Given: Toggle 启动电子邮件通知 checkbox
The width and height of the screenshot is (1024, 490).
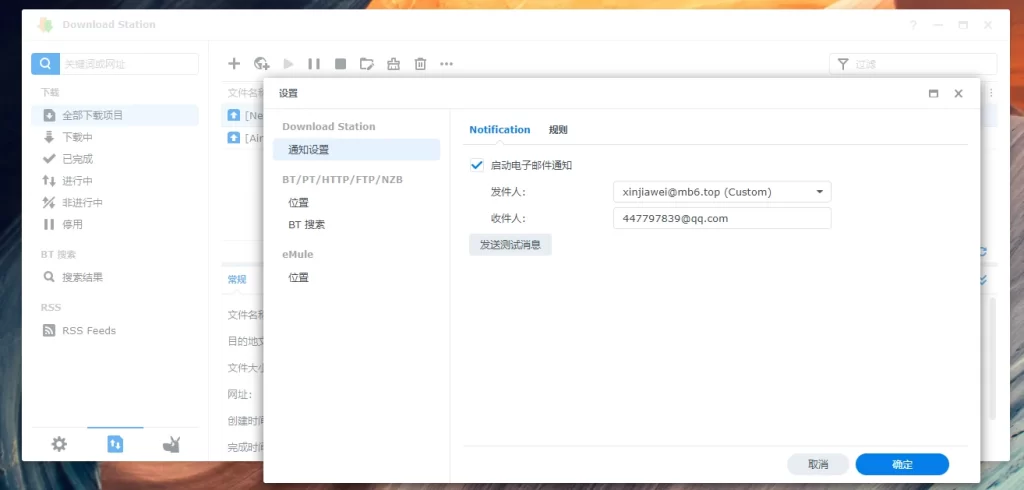Looking at the screenshot, I should (x=477, y=165).
